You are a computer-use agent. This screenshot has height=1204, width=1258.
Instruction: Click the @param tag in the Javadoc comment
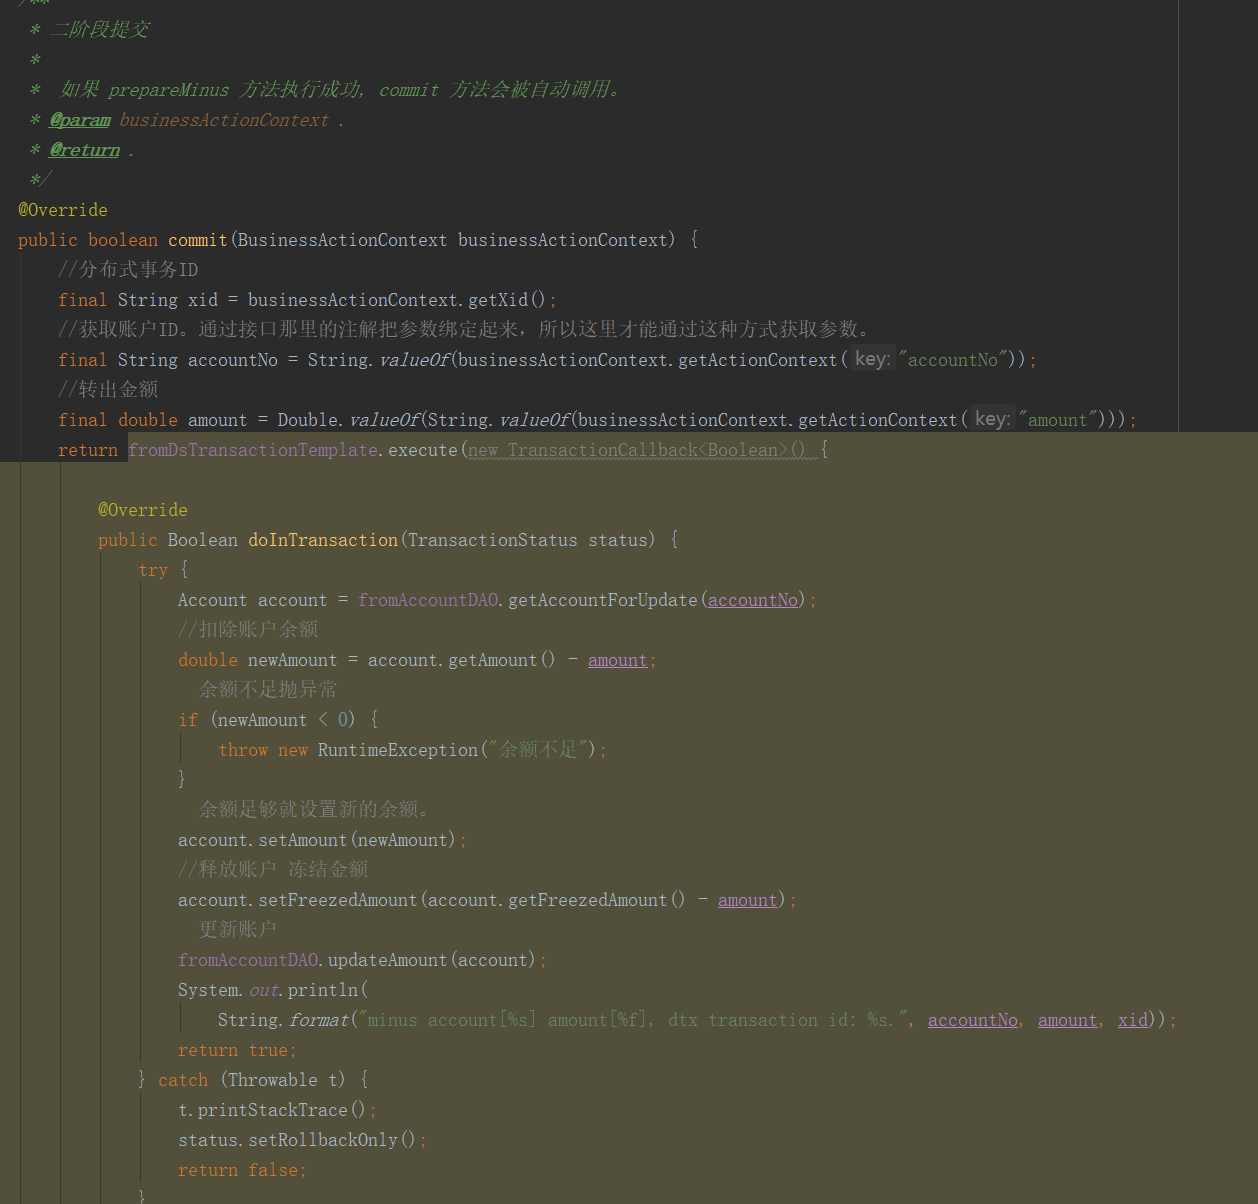click(x=80, y=120)
